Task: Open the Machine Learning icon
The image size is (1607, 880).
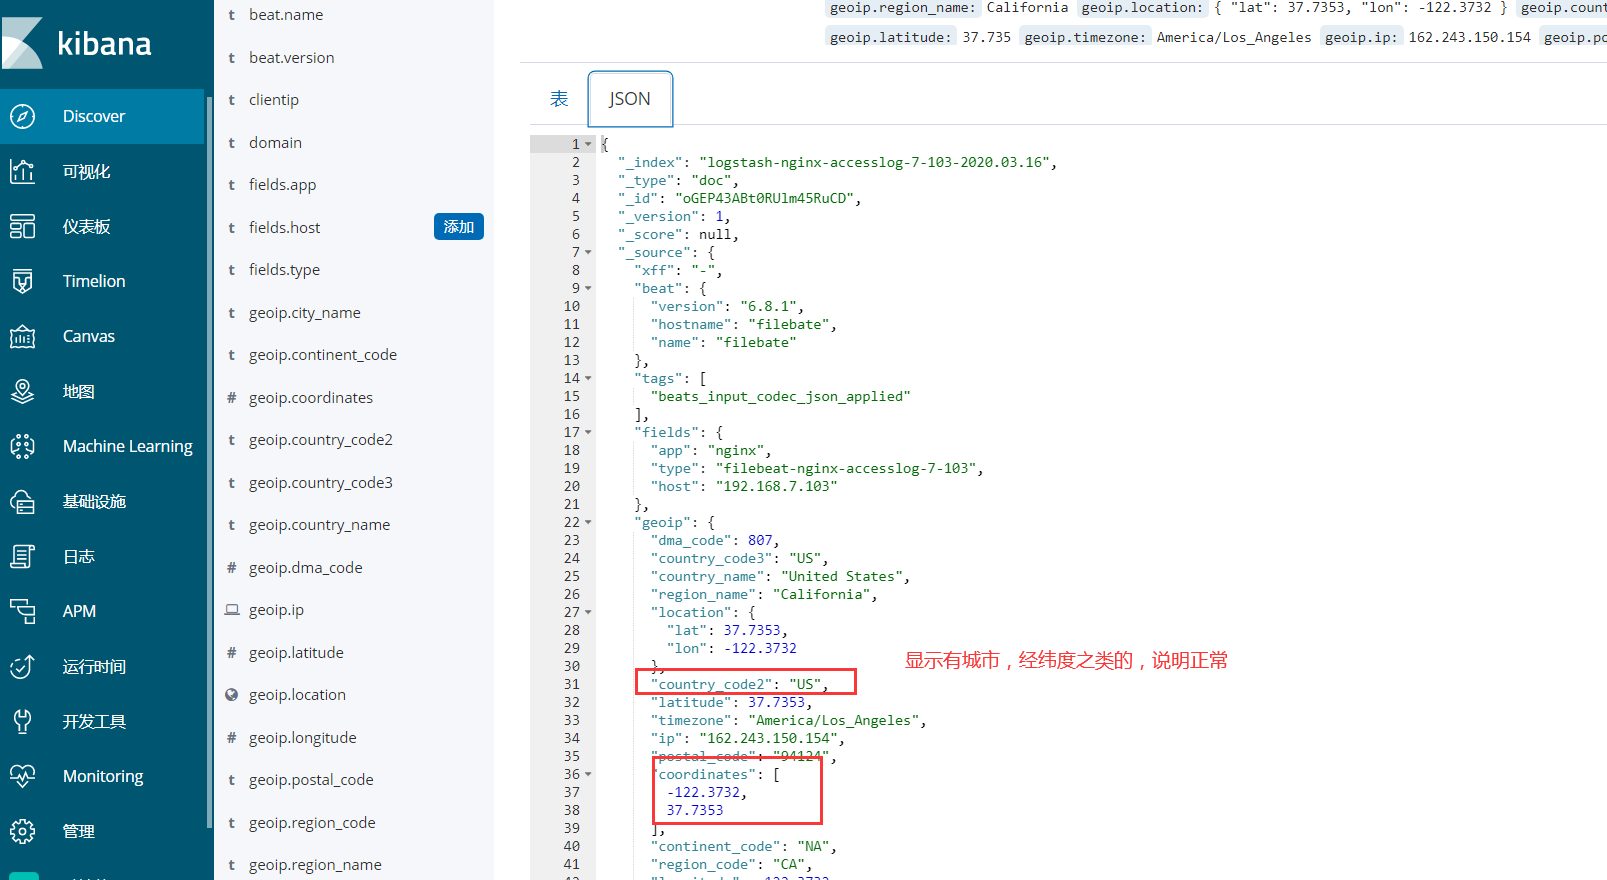Action: point(22,446)
